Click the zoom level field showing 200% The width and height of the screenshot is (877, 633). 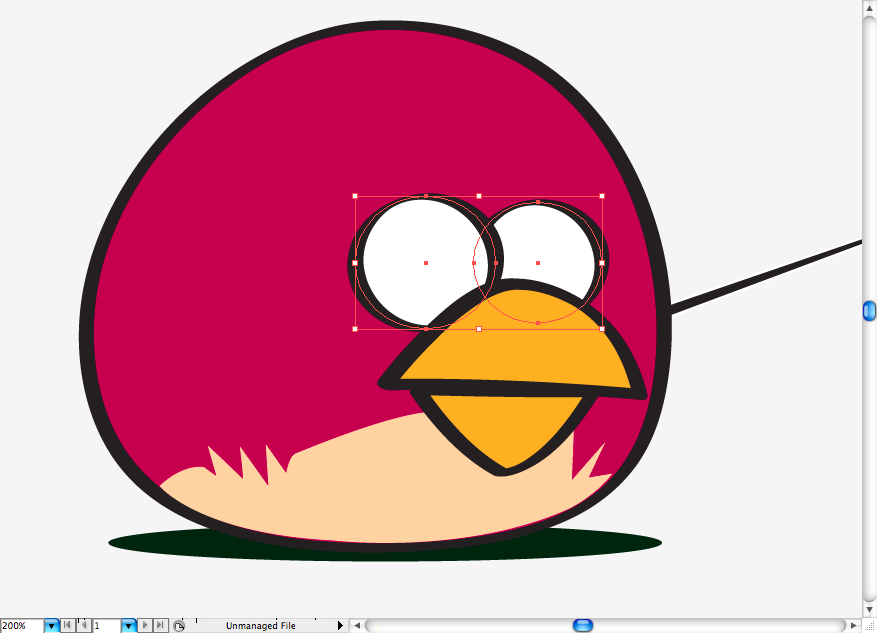coord(22,626)
